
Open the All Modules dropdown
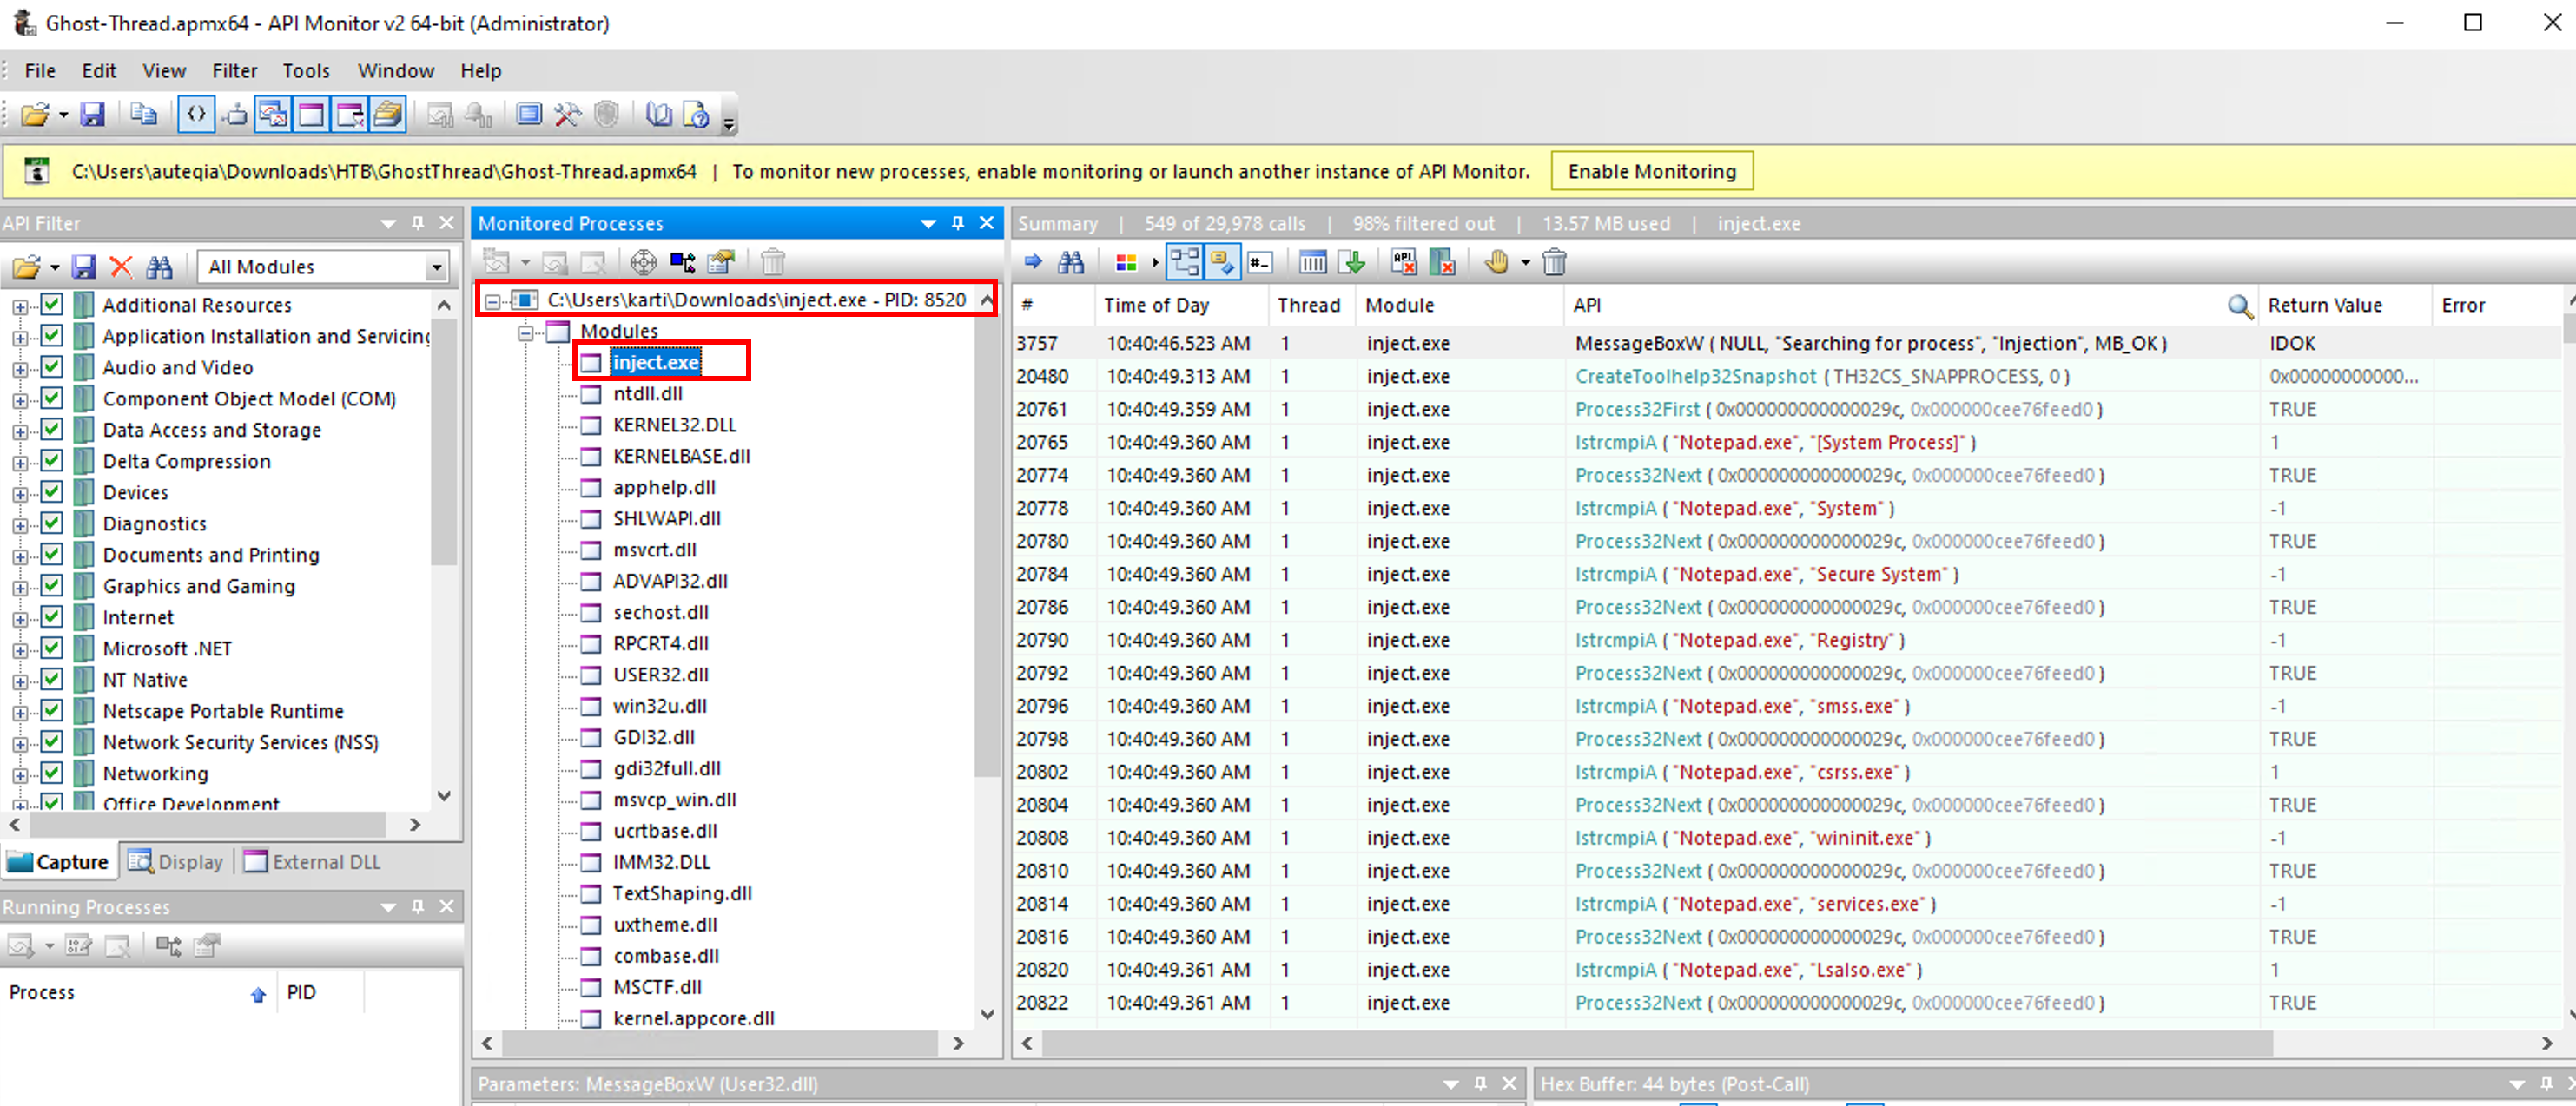[x=436, y=267]
